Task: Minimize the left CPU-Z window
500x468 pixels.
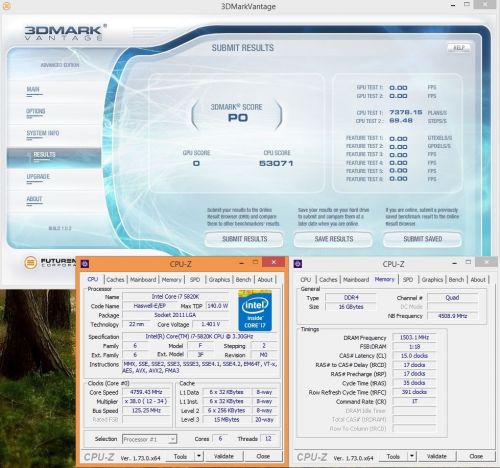Action: coord(242,263)
